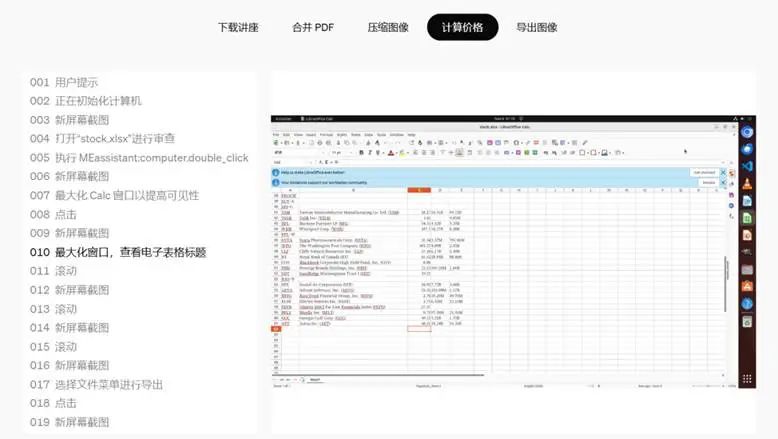Select step 009 新屏幕截图
This screenshot has width=778, height=439.
[69, 234]
